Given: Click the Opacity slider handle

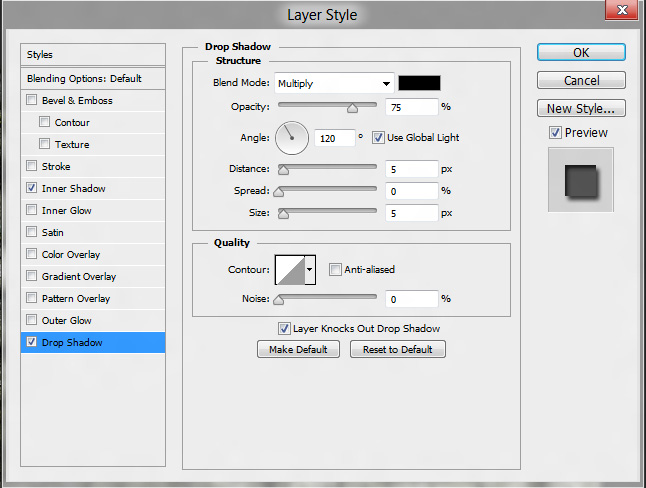Looking at the screenshot, I should click(x=352, y=108).
